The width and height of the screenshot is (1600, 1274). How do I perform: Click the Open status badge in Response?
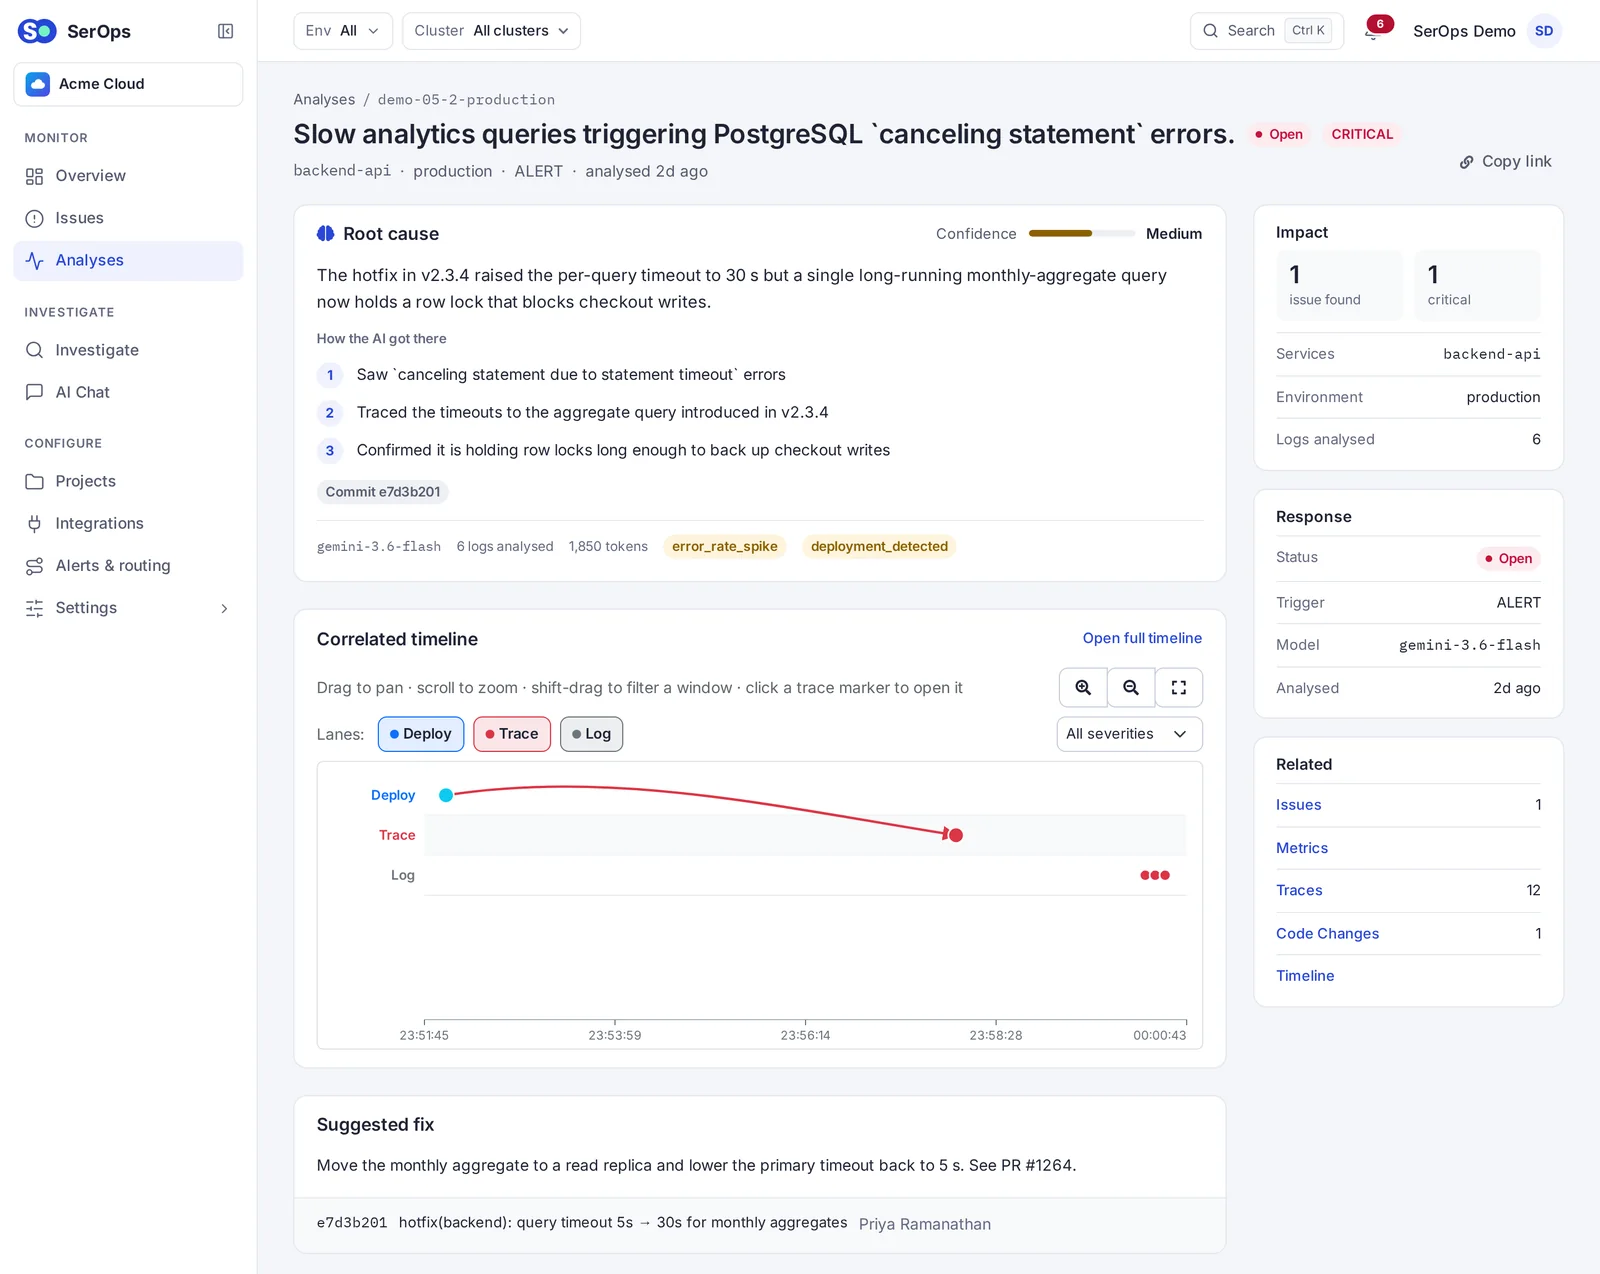tap(1508, 559)
